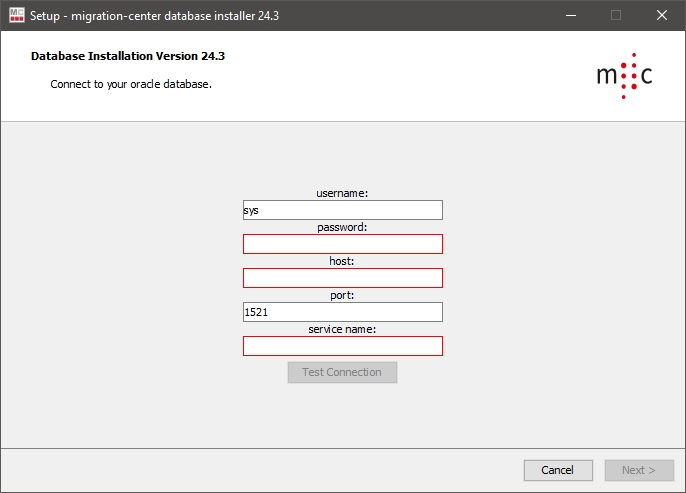This screenshot has height=493, width=686.
Task: Focus the username field containing sys
Action: pos(342,210)
